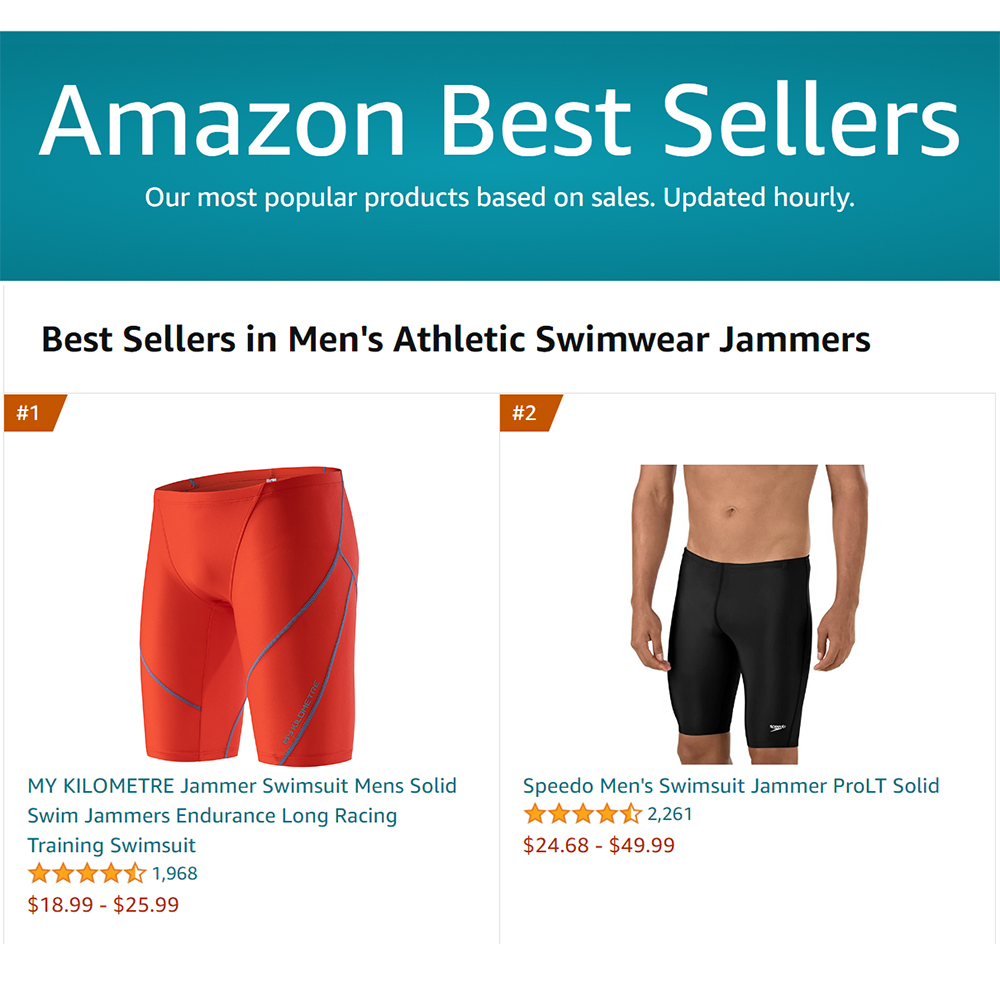
Task: View the 2,261 reviews for the Speedo jammer
Action: point(670,814)
